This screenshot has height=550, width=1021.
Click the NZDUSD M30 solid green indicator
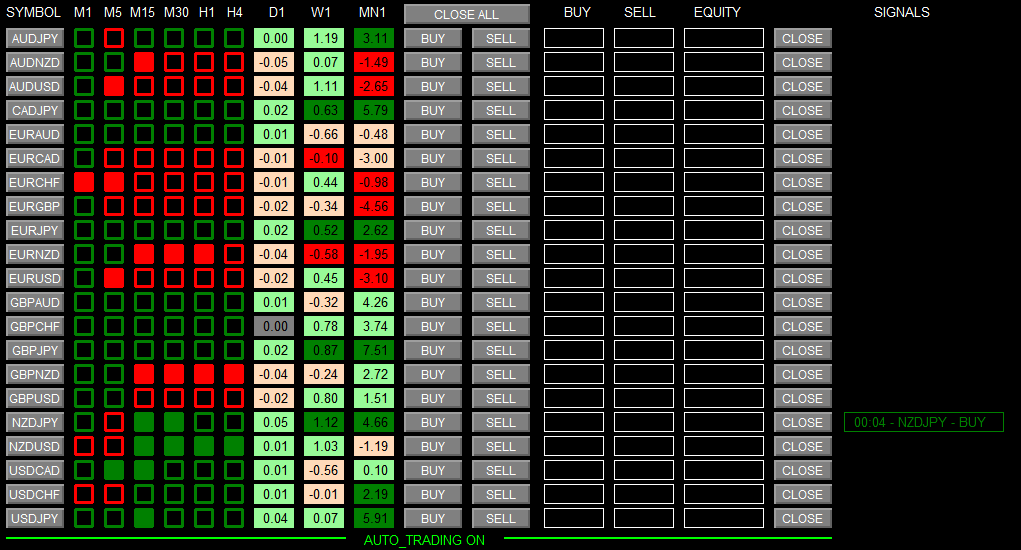pyautogui.click(x=174, y=447)
